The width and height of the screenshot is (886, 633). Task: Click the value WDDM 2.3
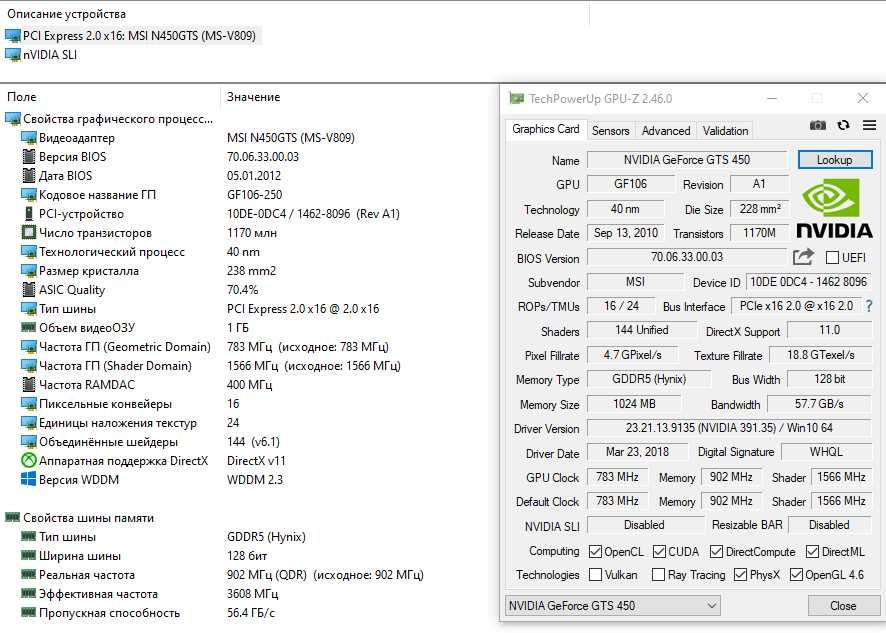pyautogui.click(x=255, y=480)
